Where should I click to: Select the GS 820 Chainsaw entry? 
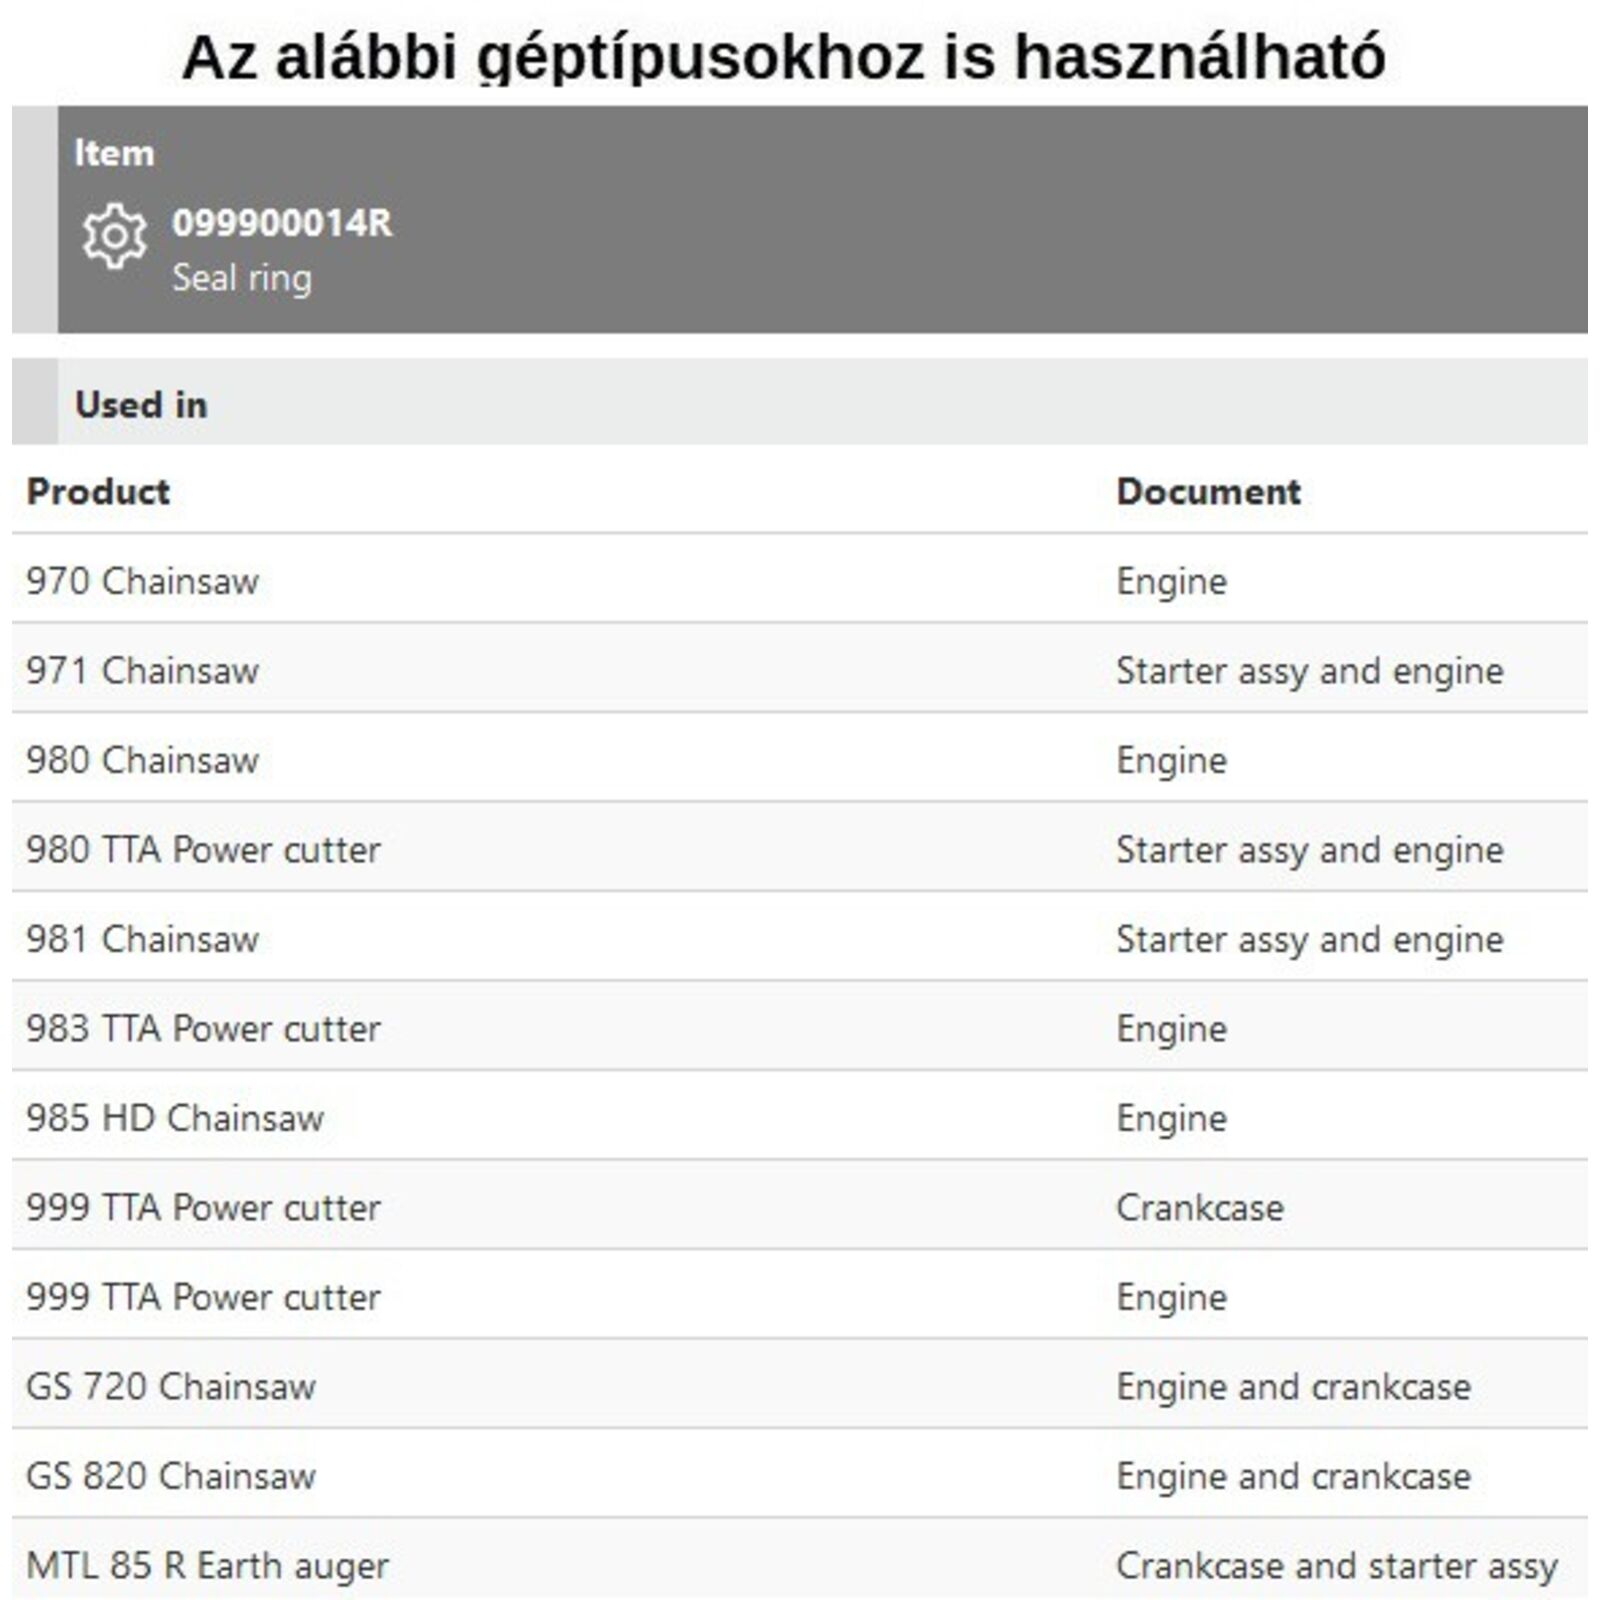click(x=171, y=1476)
